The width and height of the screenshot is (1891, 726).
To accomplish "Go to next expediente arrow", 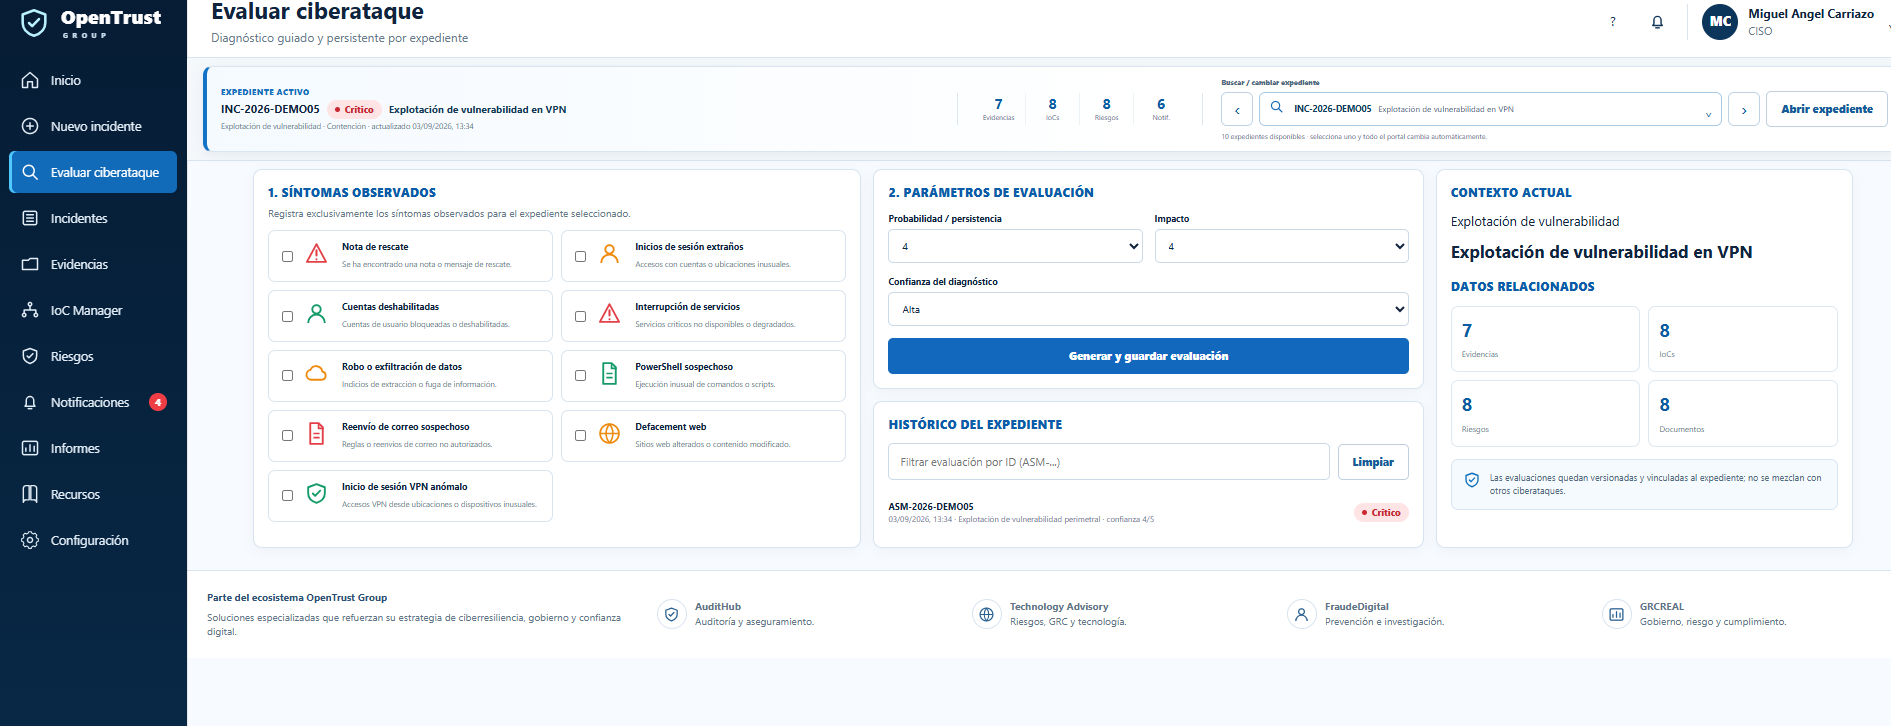I will click(1744, 110).
